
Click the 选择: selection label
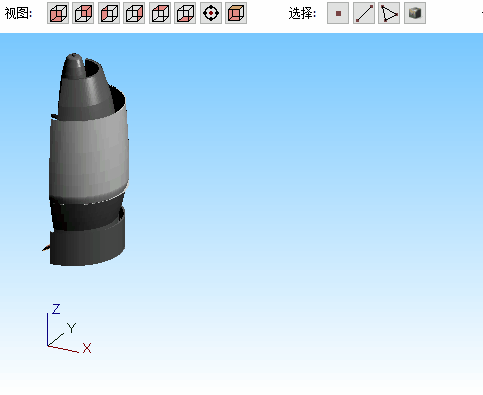point(302,14)
